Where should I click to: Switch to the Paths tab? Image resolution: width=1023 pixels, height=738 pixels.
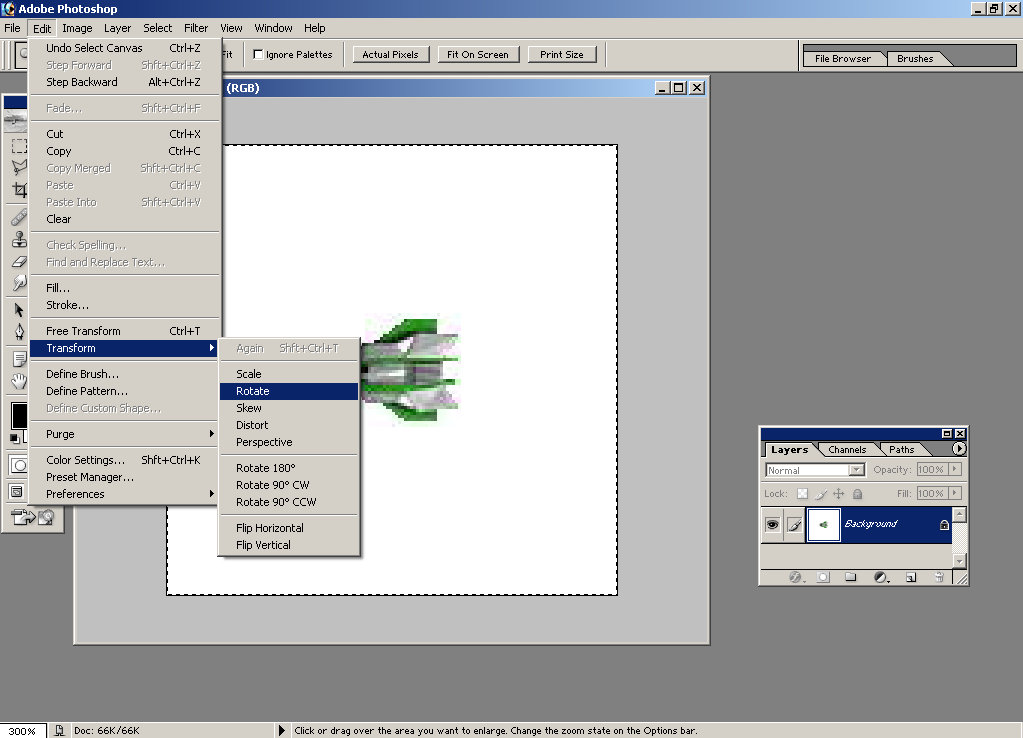click(x=902, y=450)
